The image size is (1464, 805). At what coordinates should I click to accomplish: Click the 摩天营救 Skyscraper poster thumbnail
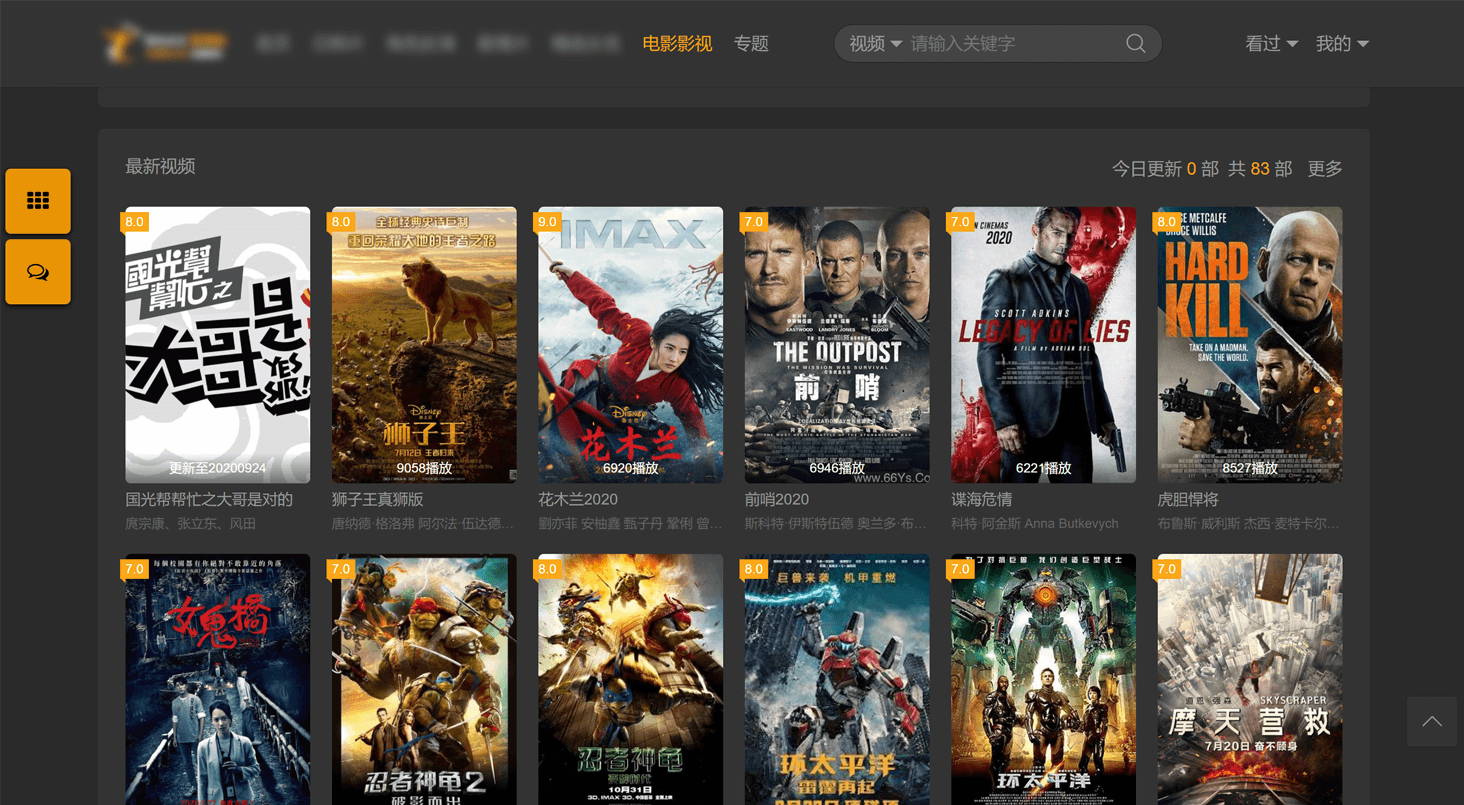[1250, 680]
